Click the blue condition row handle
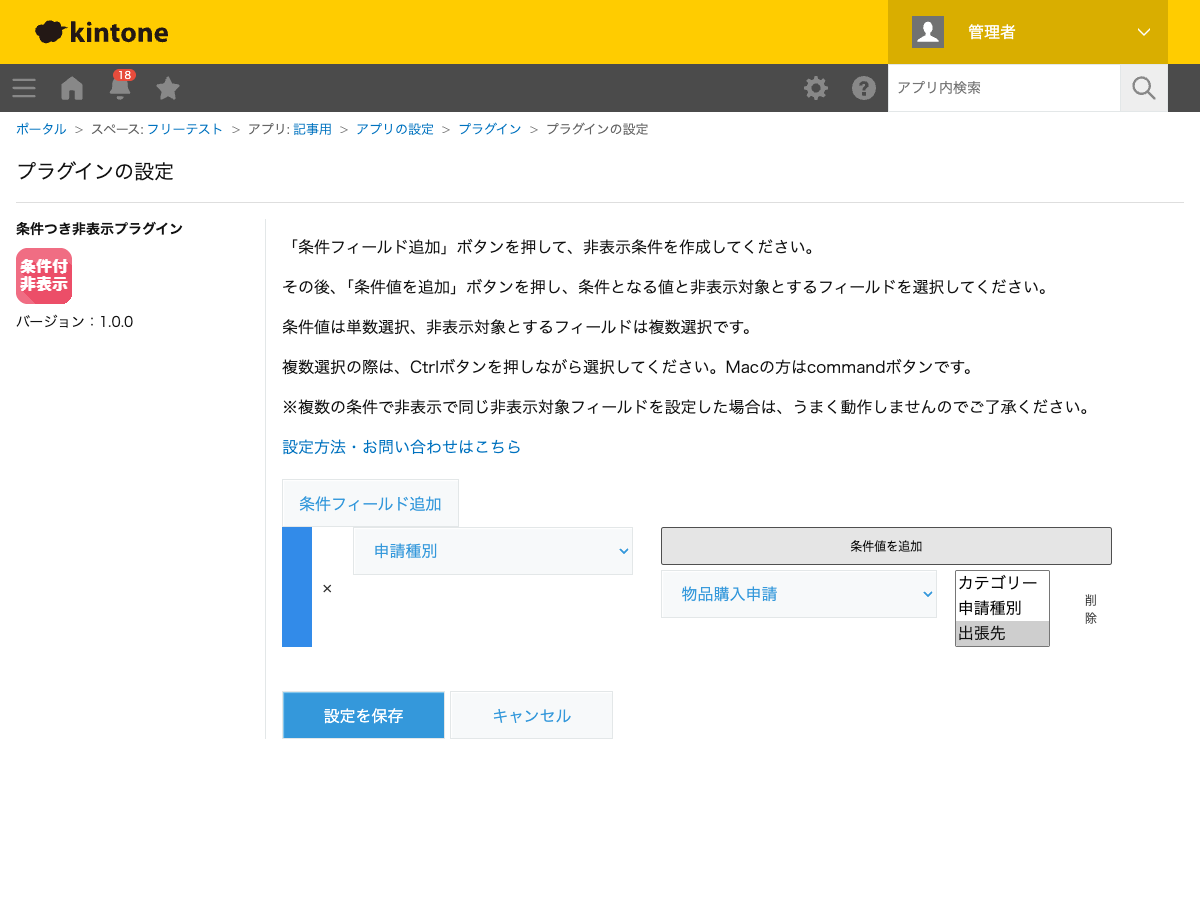Image resolution: width=1200 pixels, height=900 pixels. tap(297, 587)
